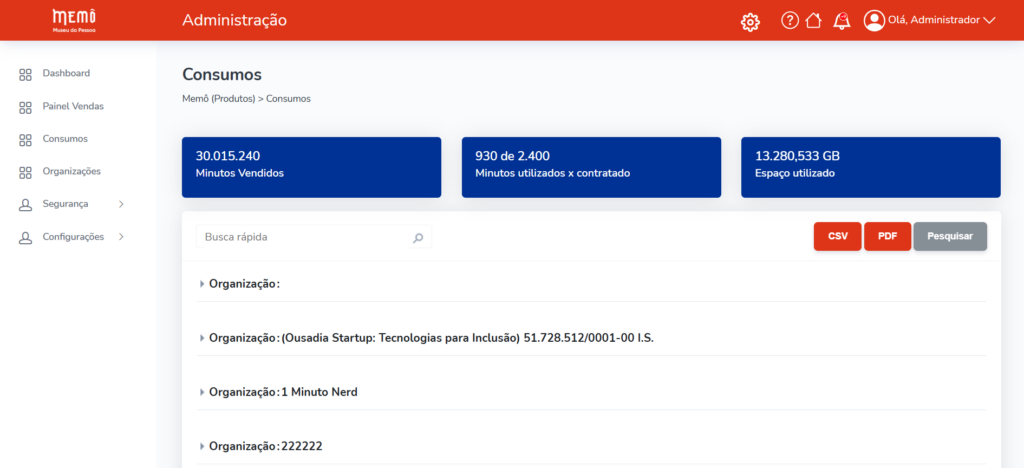Click the Dashboard grid icon in sidebar
The image size is (1024, 468).
coord(26,74)
